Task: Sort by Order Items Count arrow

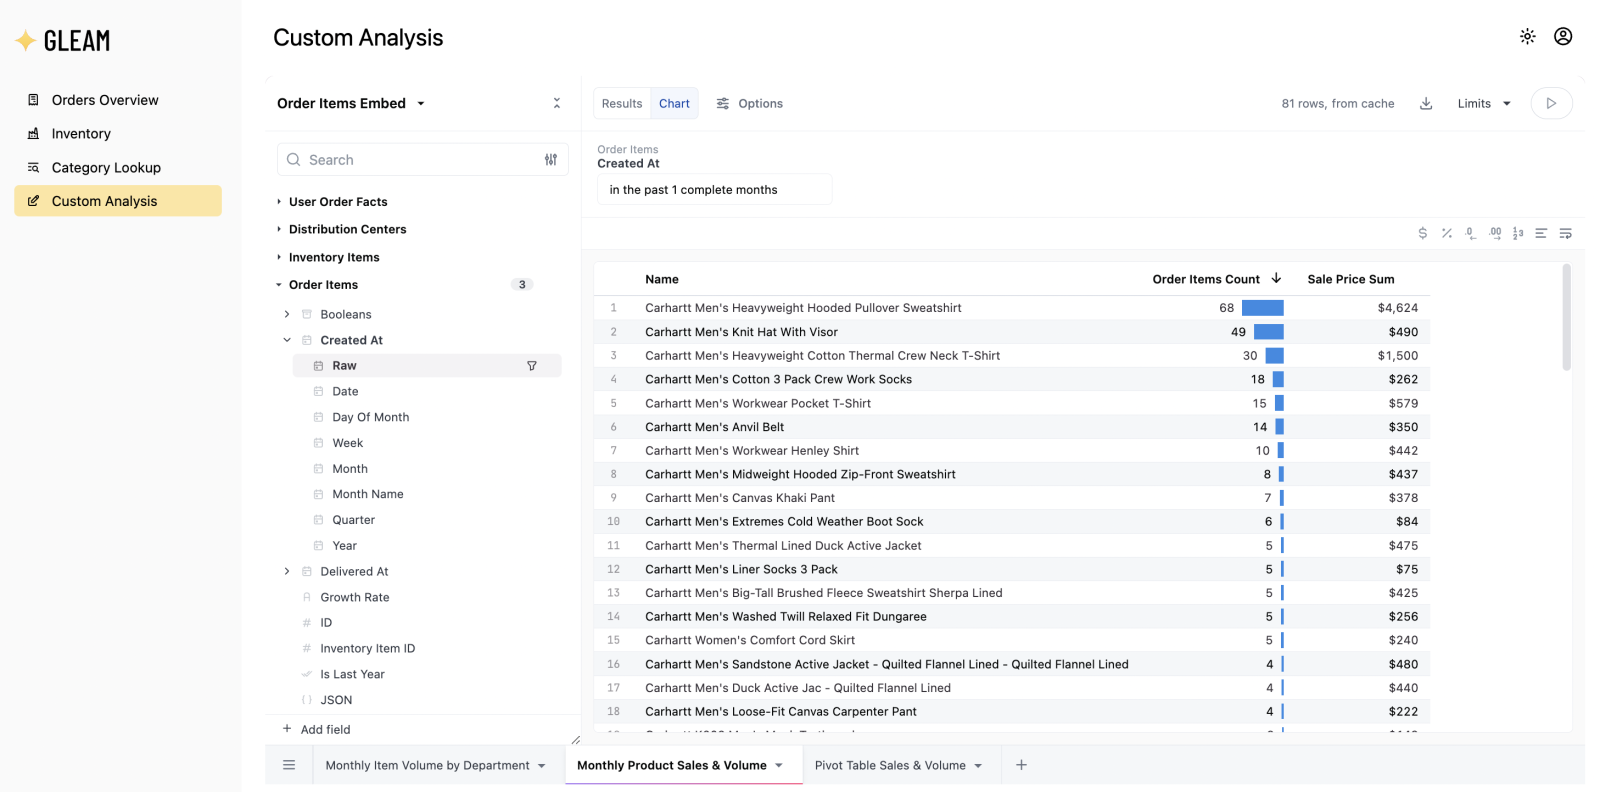Action: (1276, 279)
